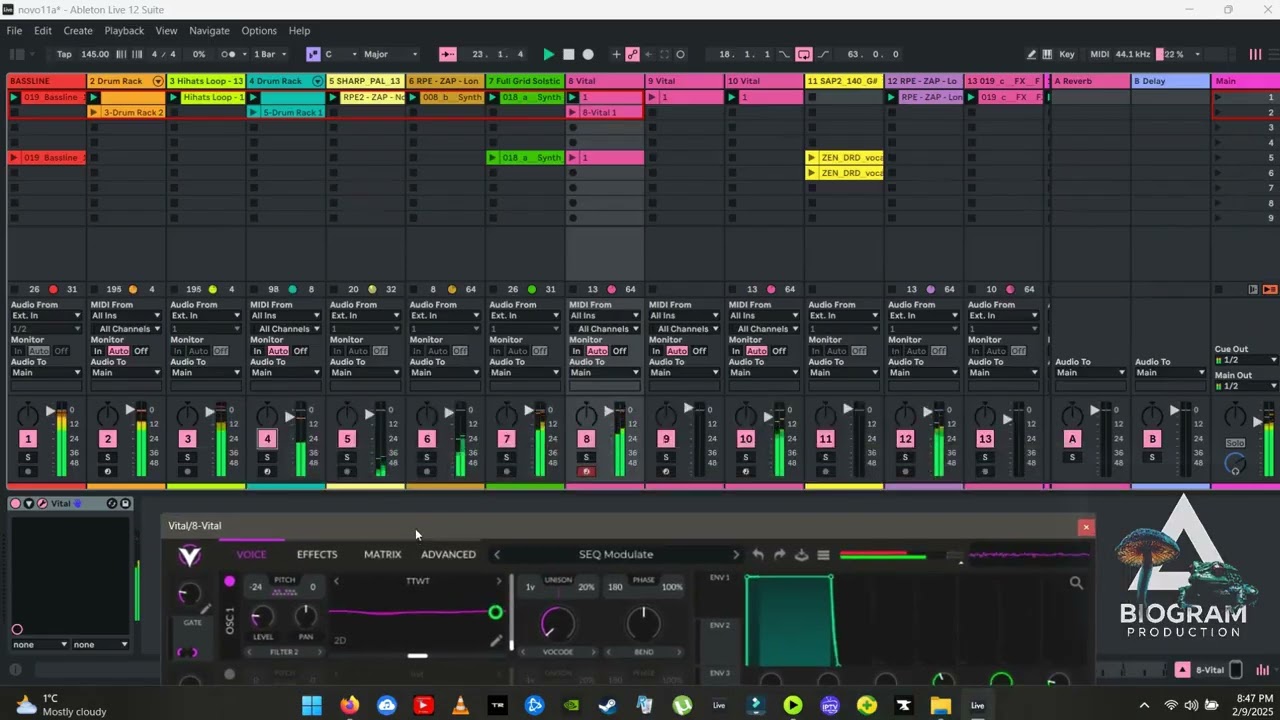Screen dimensions: 1280x720
Task: Open MIDI From All Ins dropdown on track 2
Action: point(126,316)
